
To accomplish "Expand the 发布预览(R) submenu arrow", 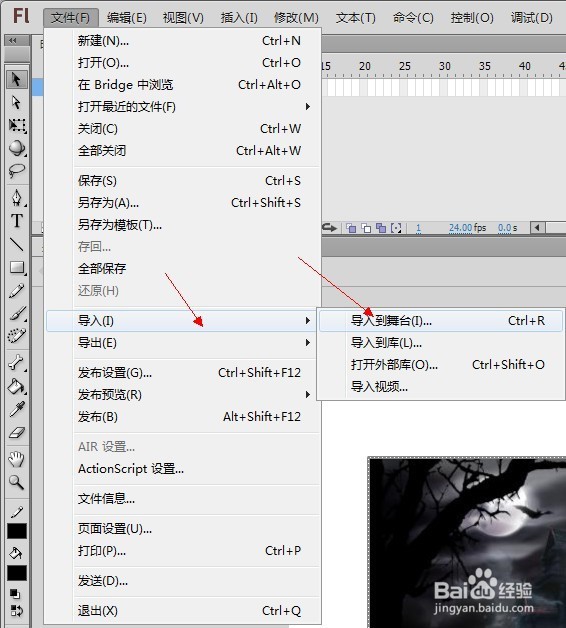I will pos(308,395).
